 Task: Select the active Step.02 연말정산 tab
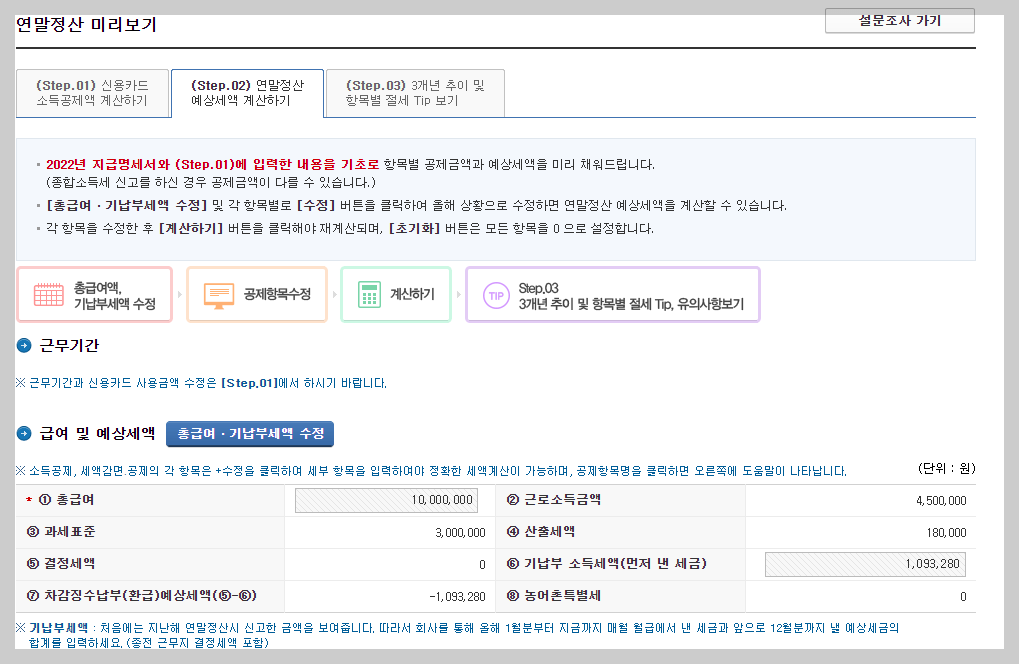point(248,92)
